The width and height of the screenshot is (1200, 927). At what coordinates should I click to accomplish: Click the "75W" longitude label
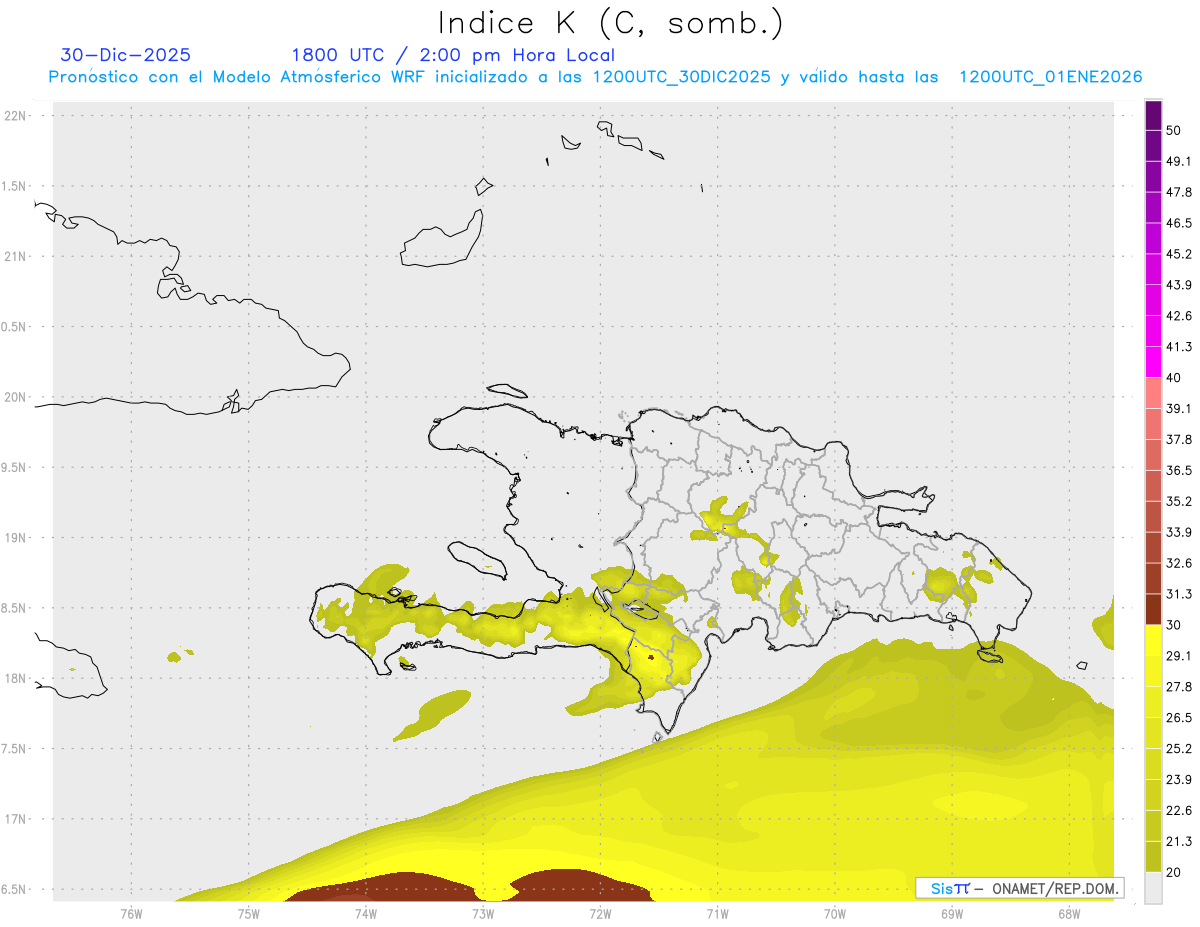249,913
